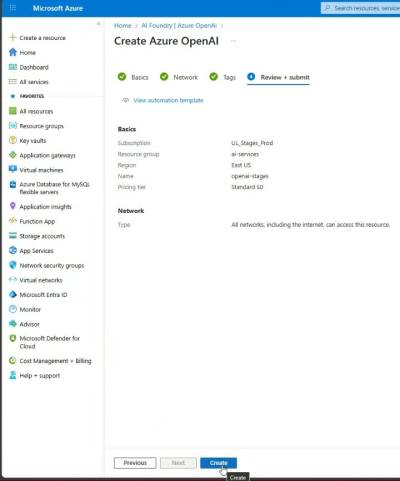Open the more options ellipsis beside title

coord(233,41)
